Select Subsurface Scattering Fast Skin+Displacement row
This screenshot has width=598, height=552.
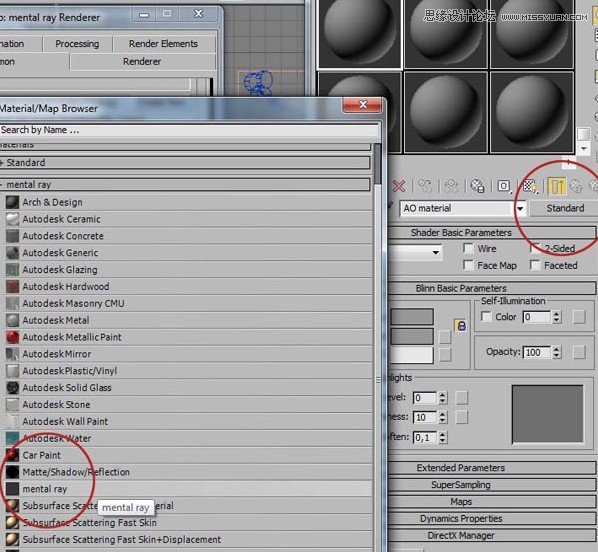click(187, 539)
